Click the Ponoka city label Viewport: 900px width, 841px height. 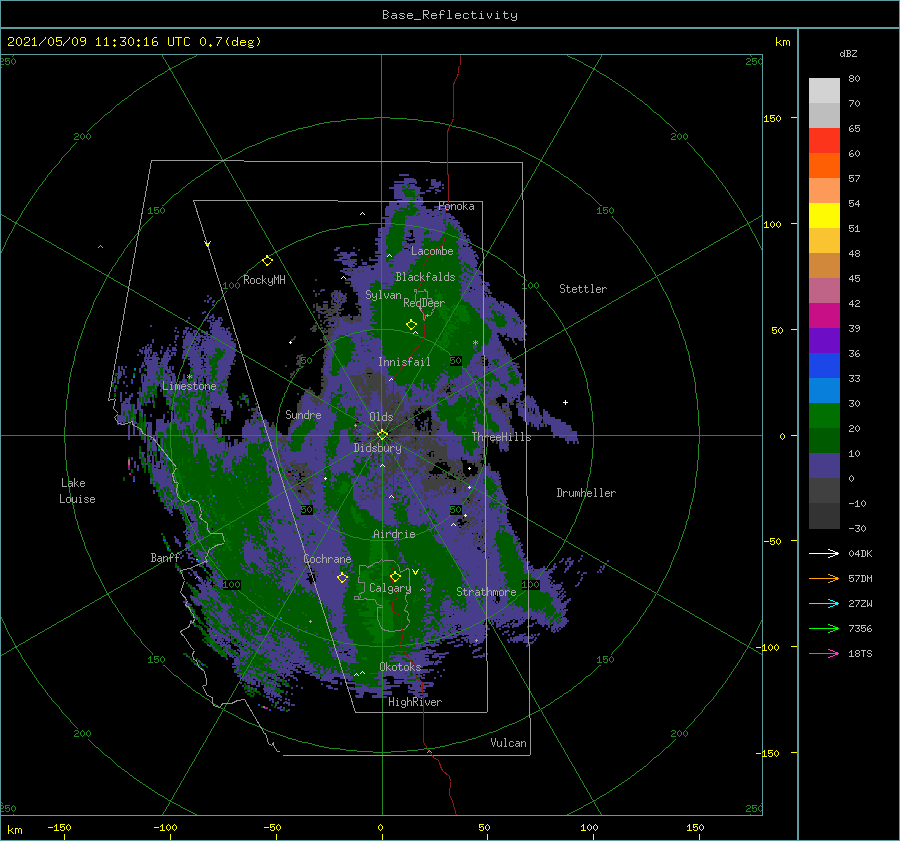pyautogui.click(x=456, y=206)
